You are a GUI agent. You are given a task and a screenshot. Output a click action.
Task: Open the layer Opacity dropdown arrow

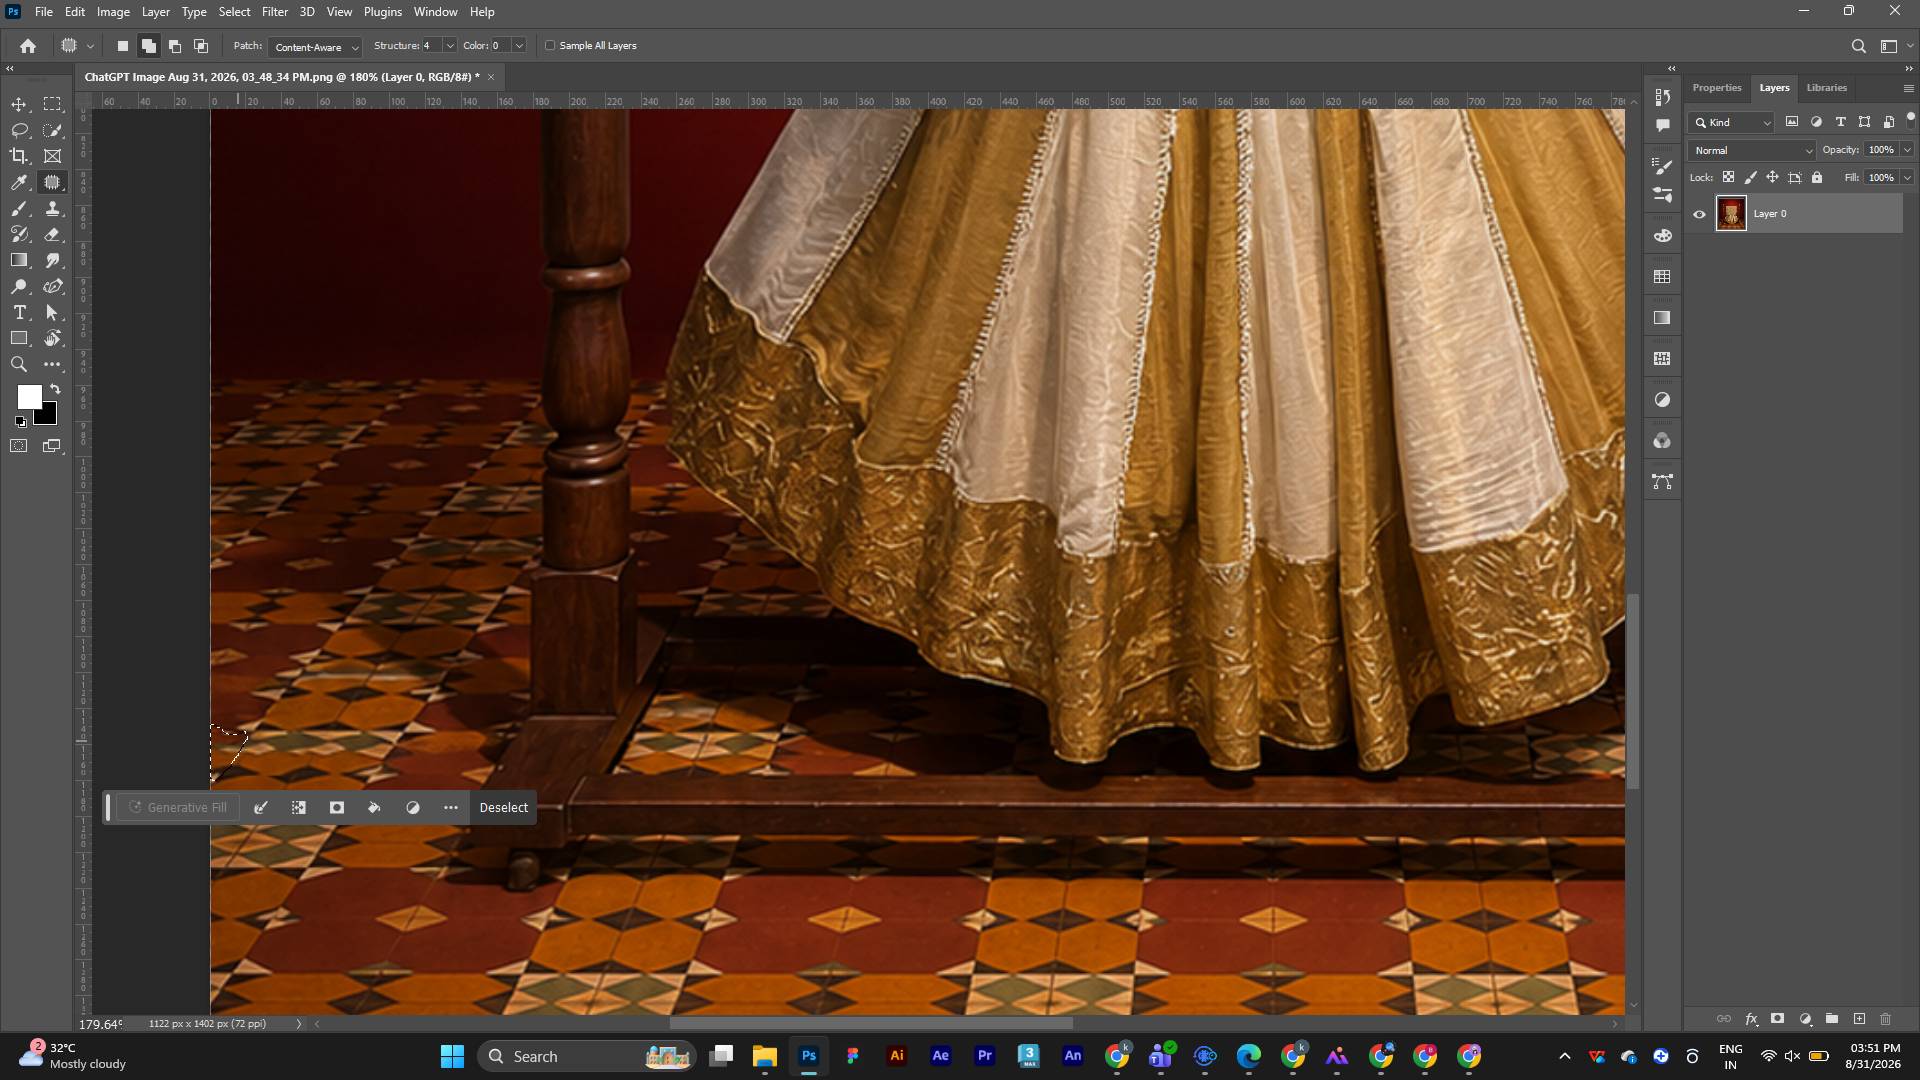point(1907,150)
